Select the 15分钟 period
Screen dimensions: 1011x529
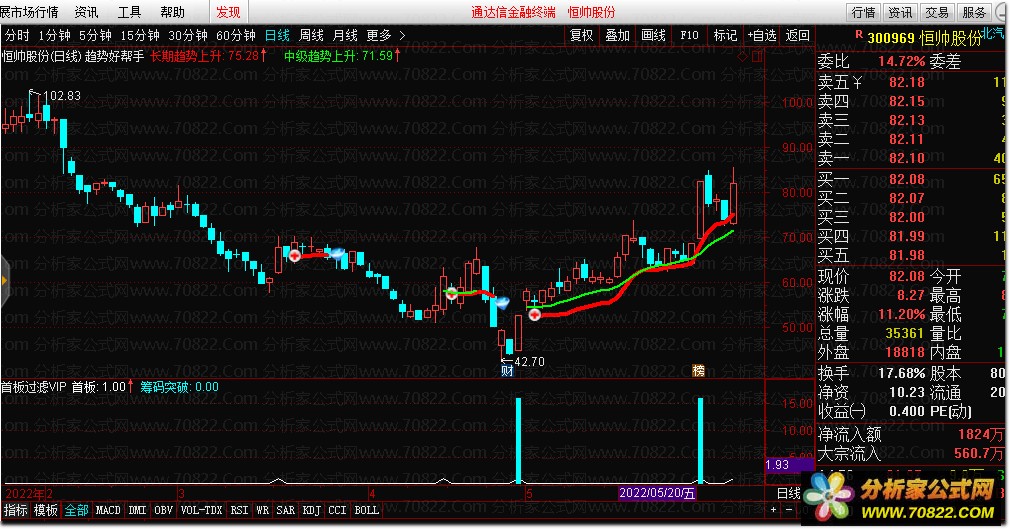139,35
